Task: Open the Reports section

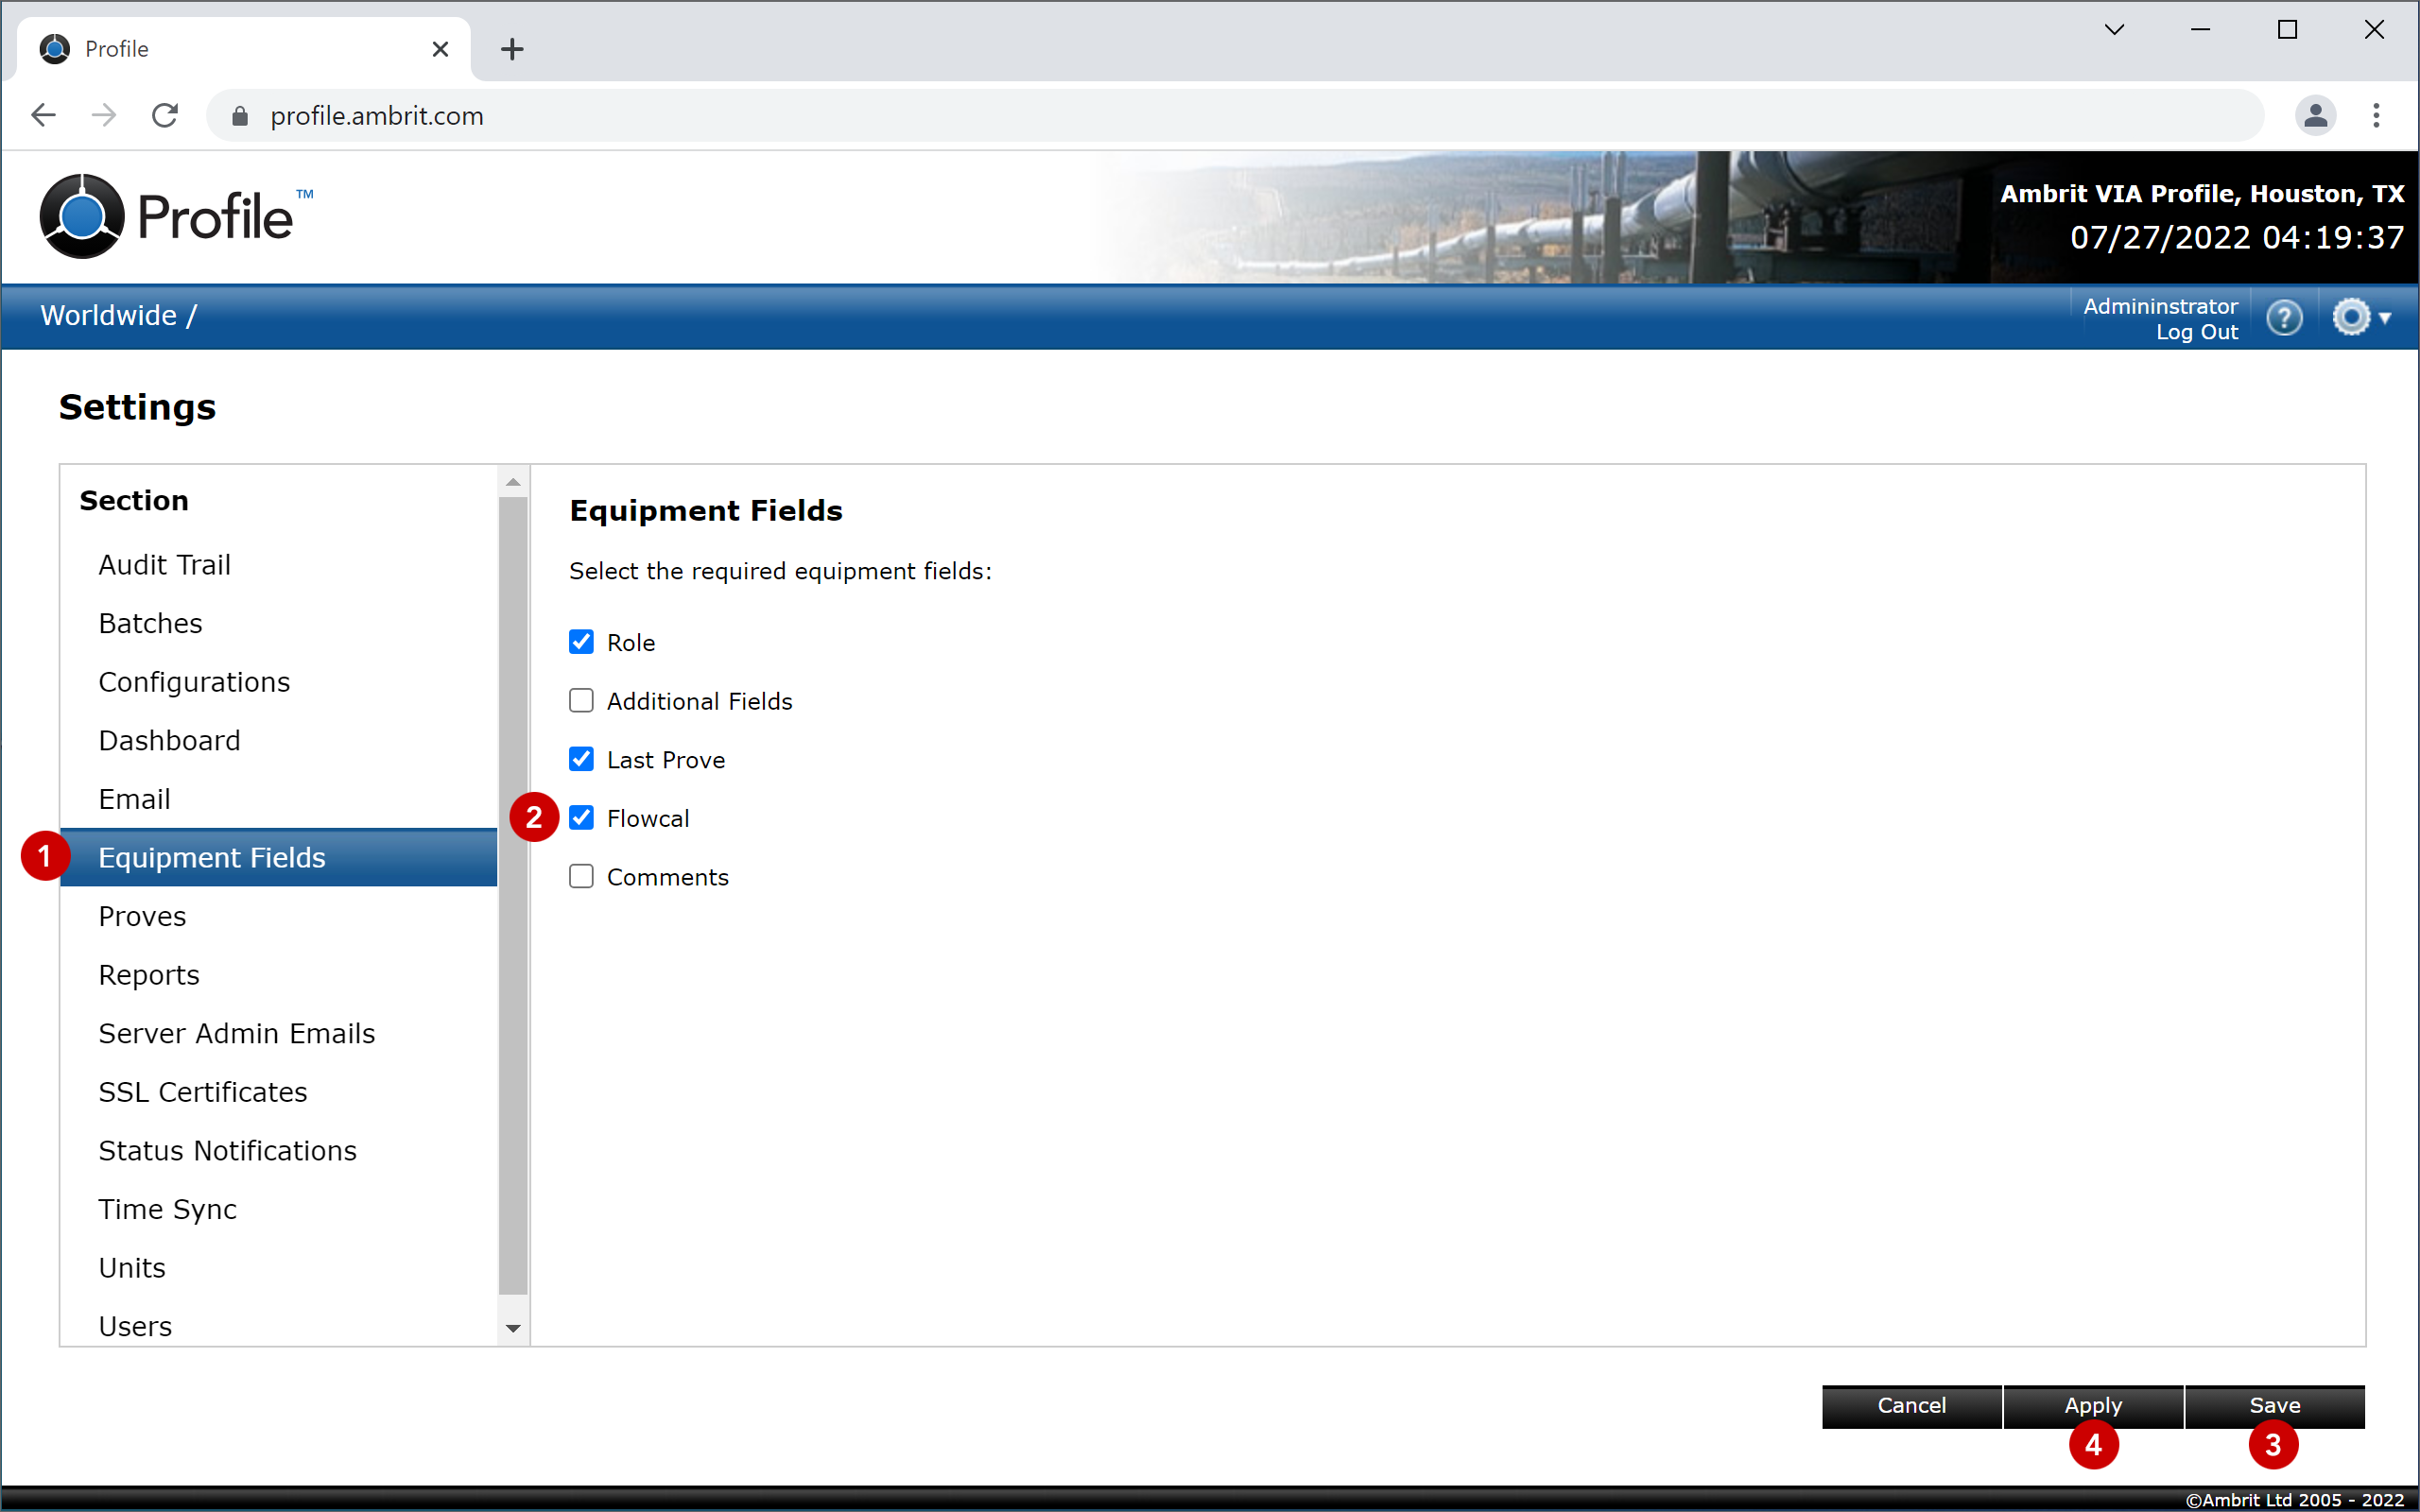Action: [279, 975]
